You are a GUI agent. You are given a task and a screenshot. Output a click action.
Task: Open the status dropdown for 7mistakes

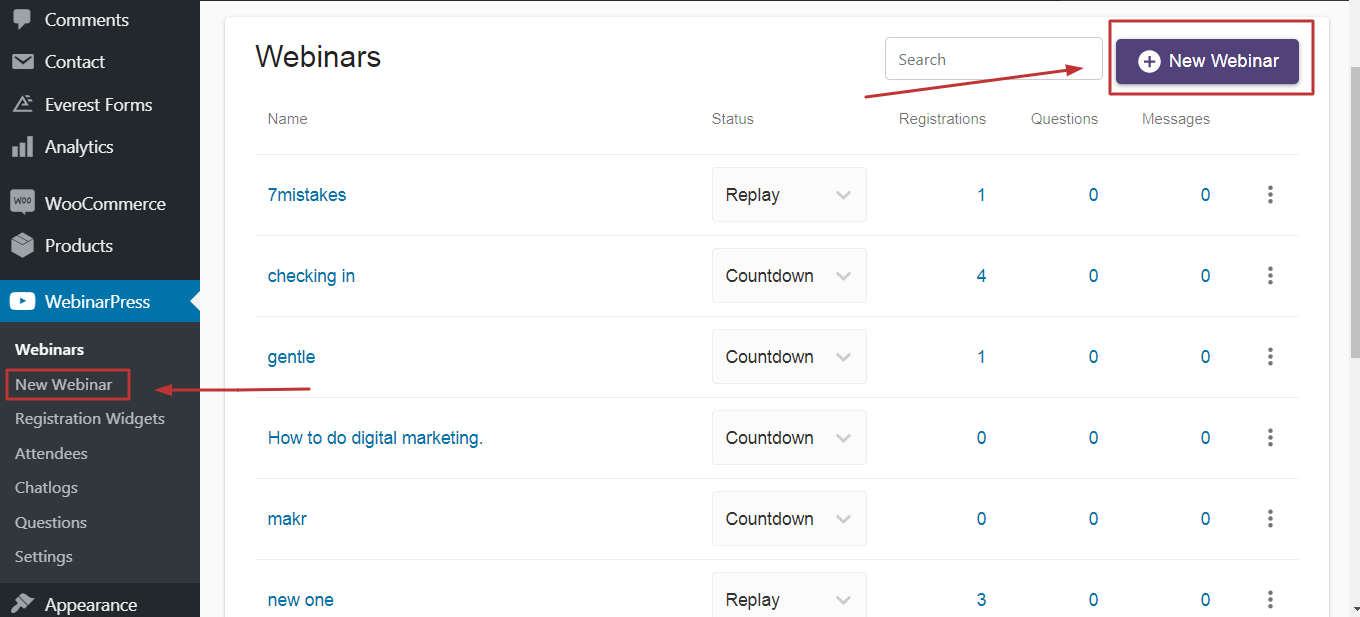tap(789, 194)
